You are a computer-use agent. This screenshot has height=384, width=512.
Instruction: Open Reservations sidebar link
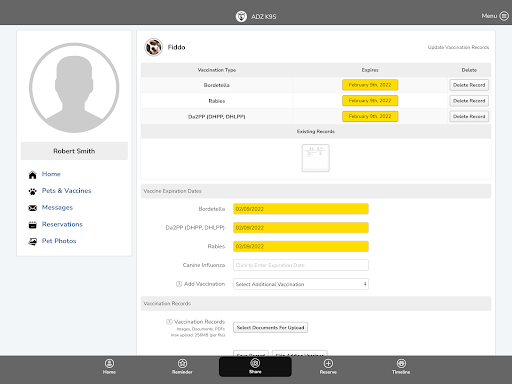pos(62,224)
